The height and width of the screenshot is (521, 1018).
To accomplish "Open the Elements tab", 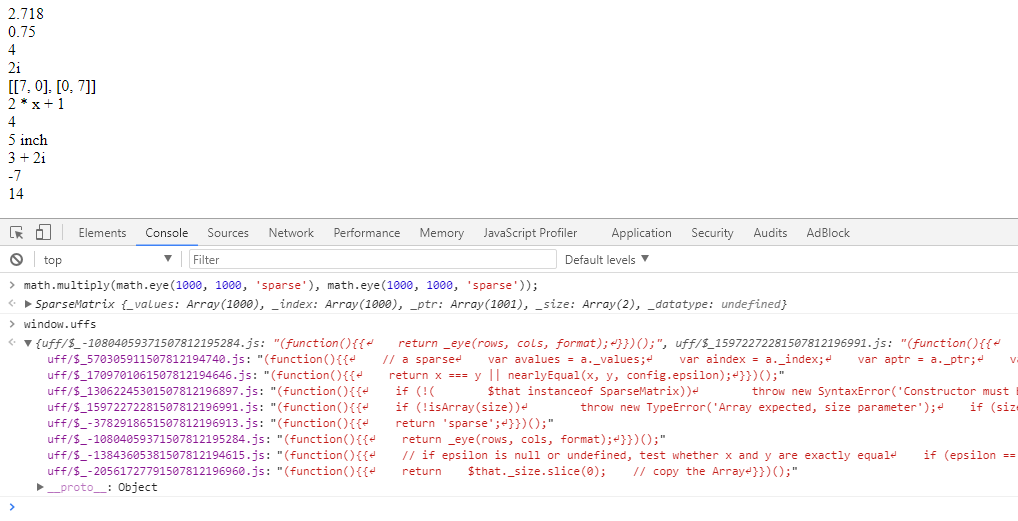I will click(102, 233).
